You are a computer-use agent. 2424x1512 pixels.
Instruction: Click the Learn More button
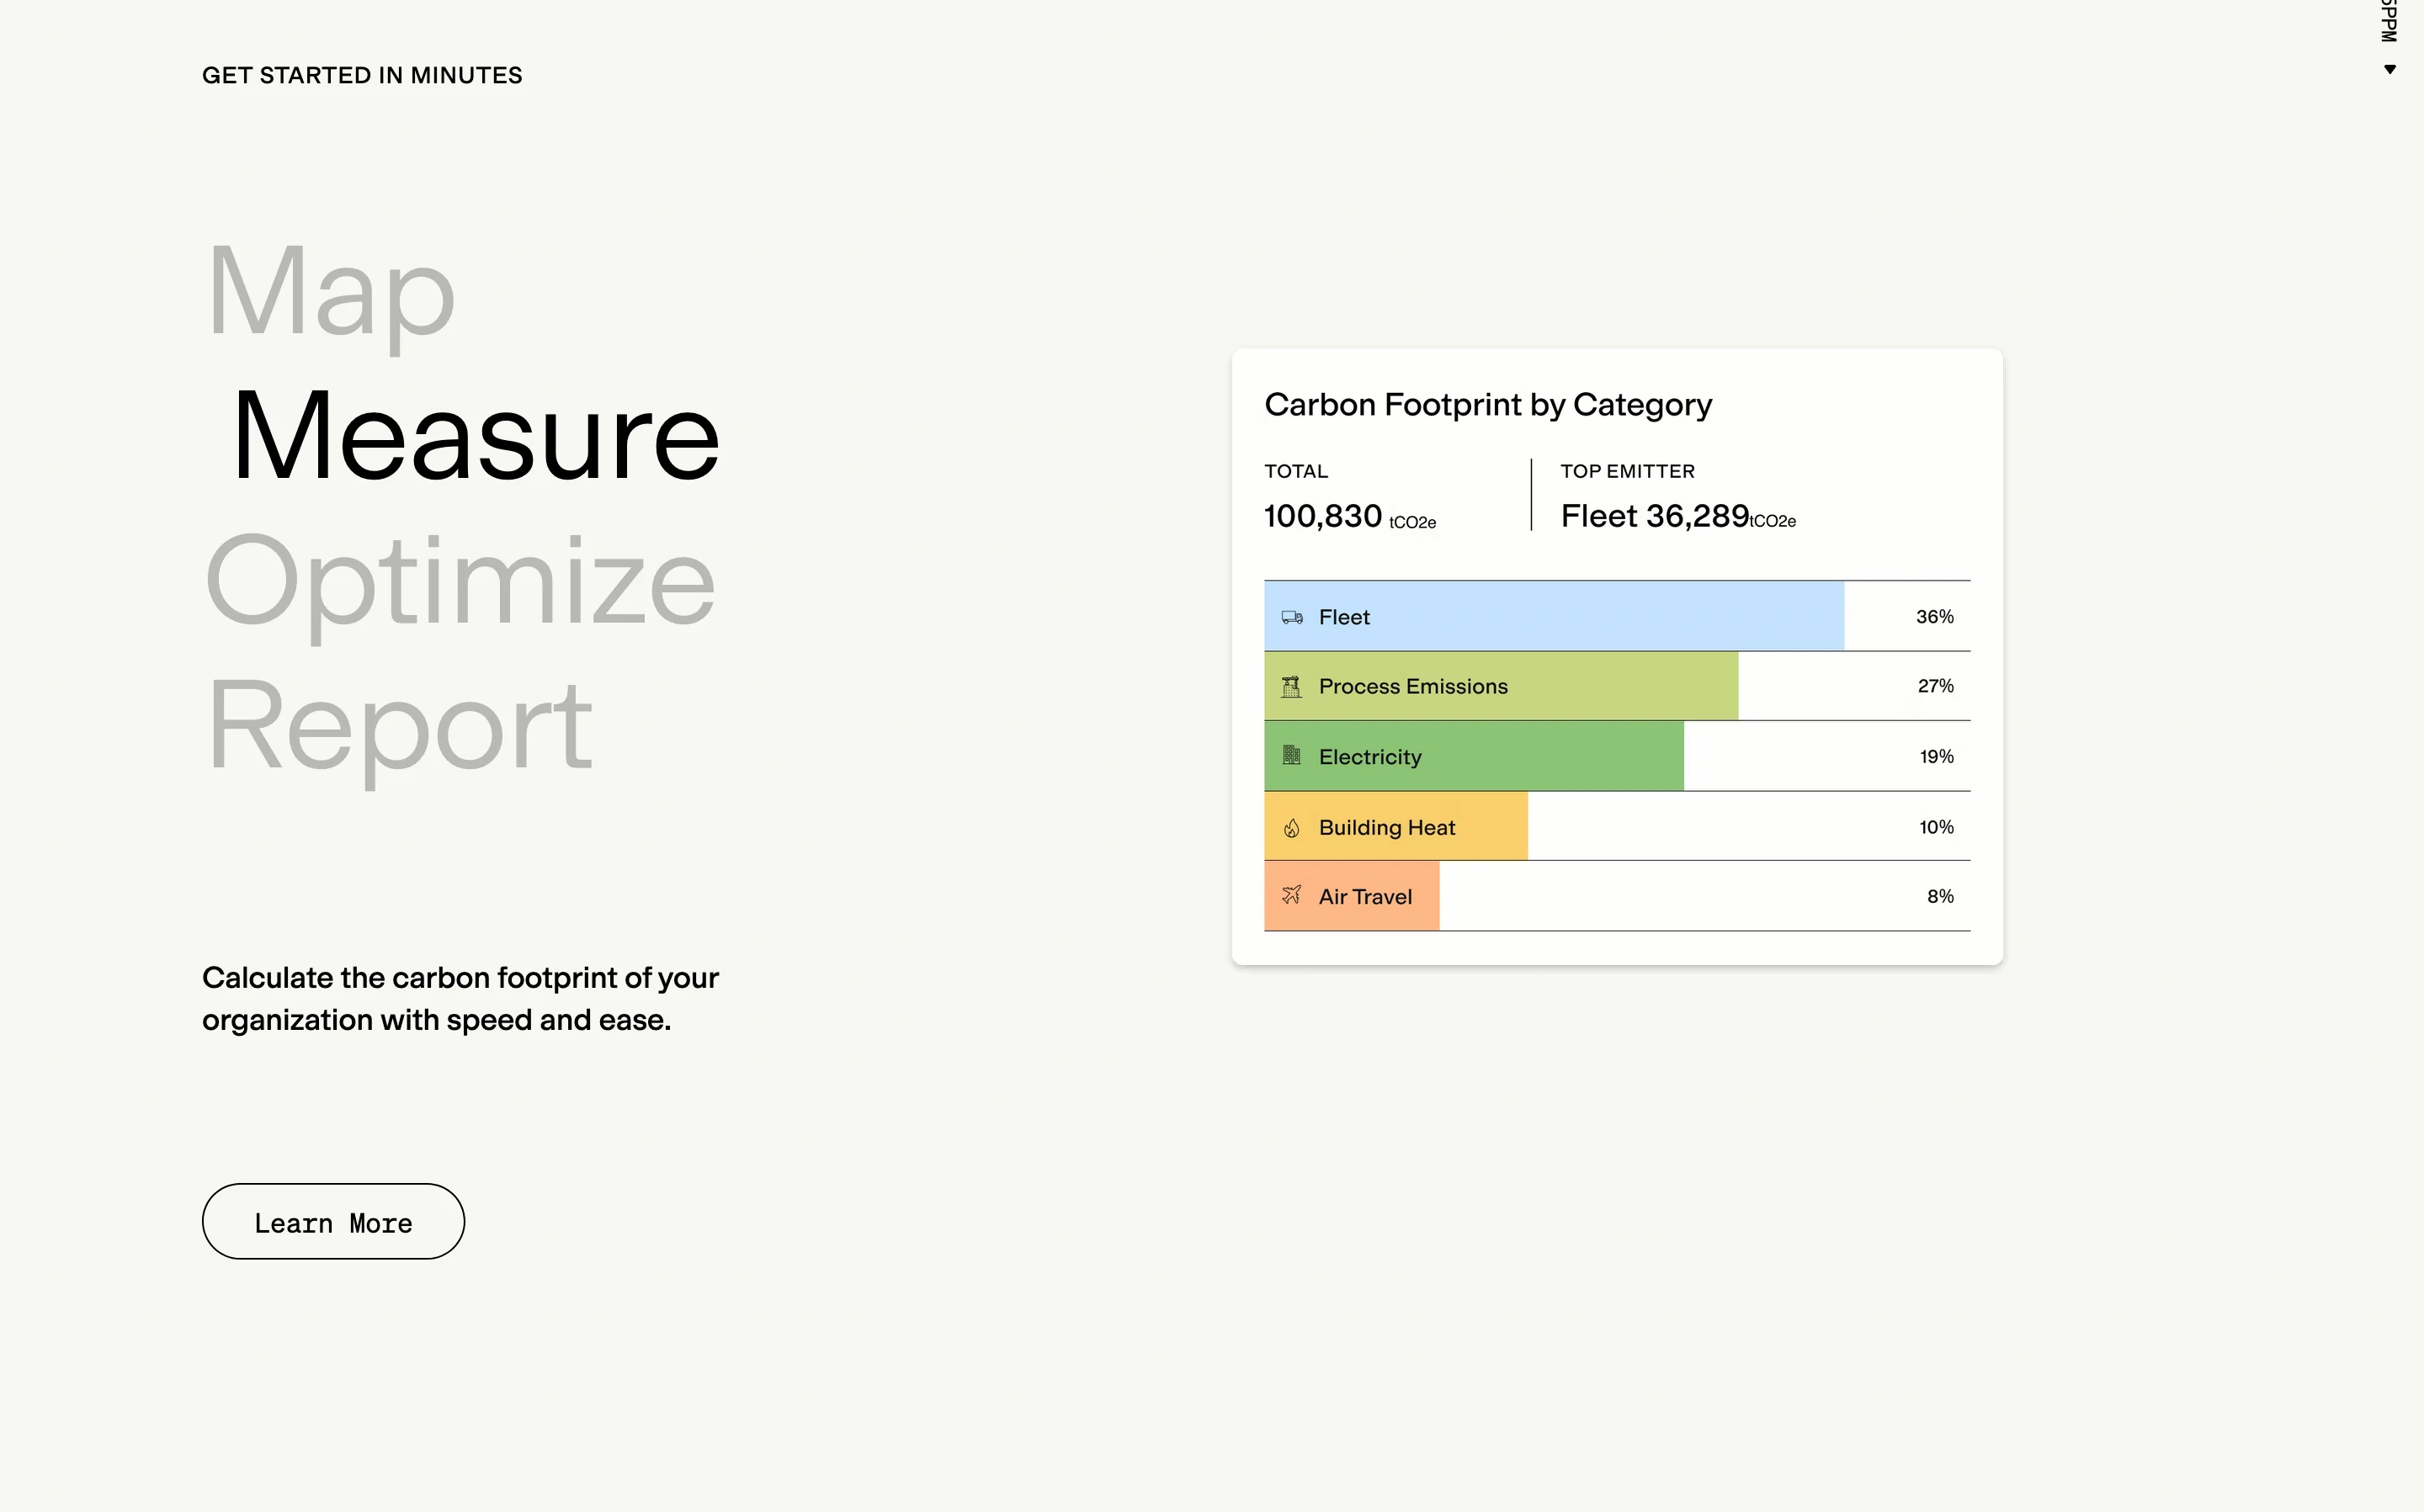coord(333,1221)
